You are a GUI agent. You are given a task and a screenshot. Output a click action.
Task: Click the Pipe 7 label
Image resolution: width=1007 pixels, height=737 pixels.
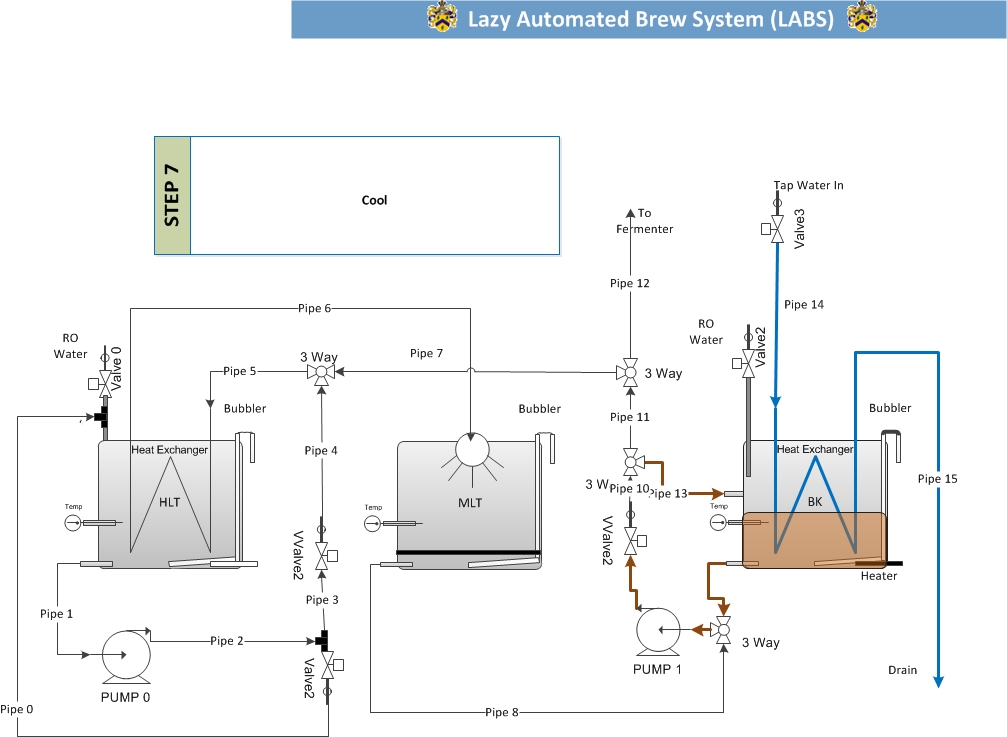click(426, 353)
